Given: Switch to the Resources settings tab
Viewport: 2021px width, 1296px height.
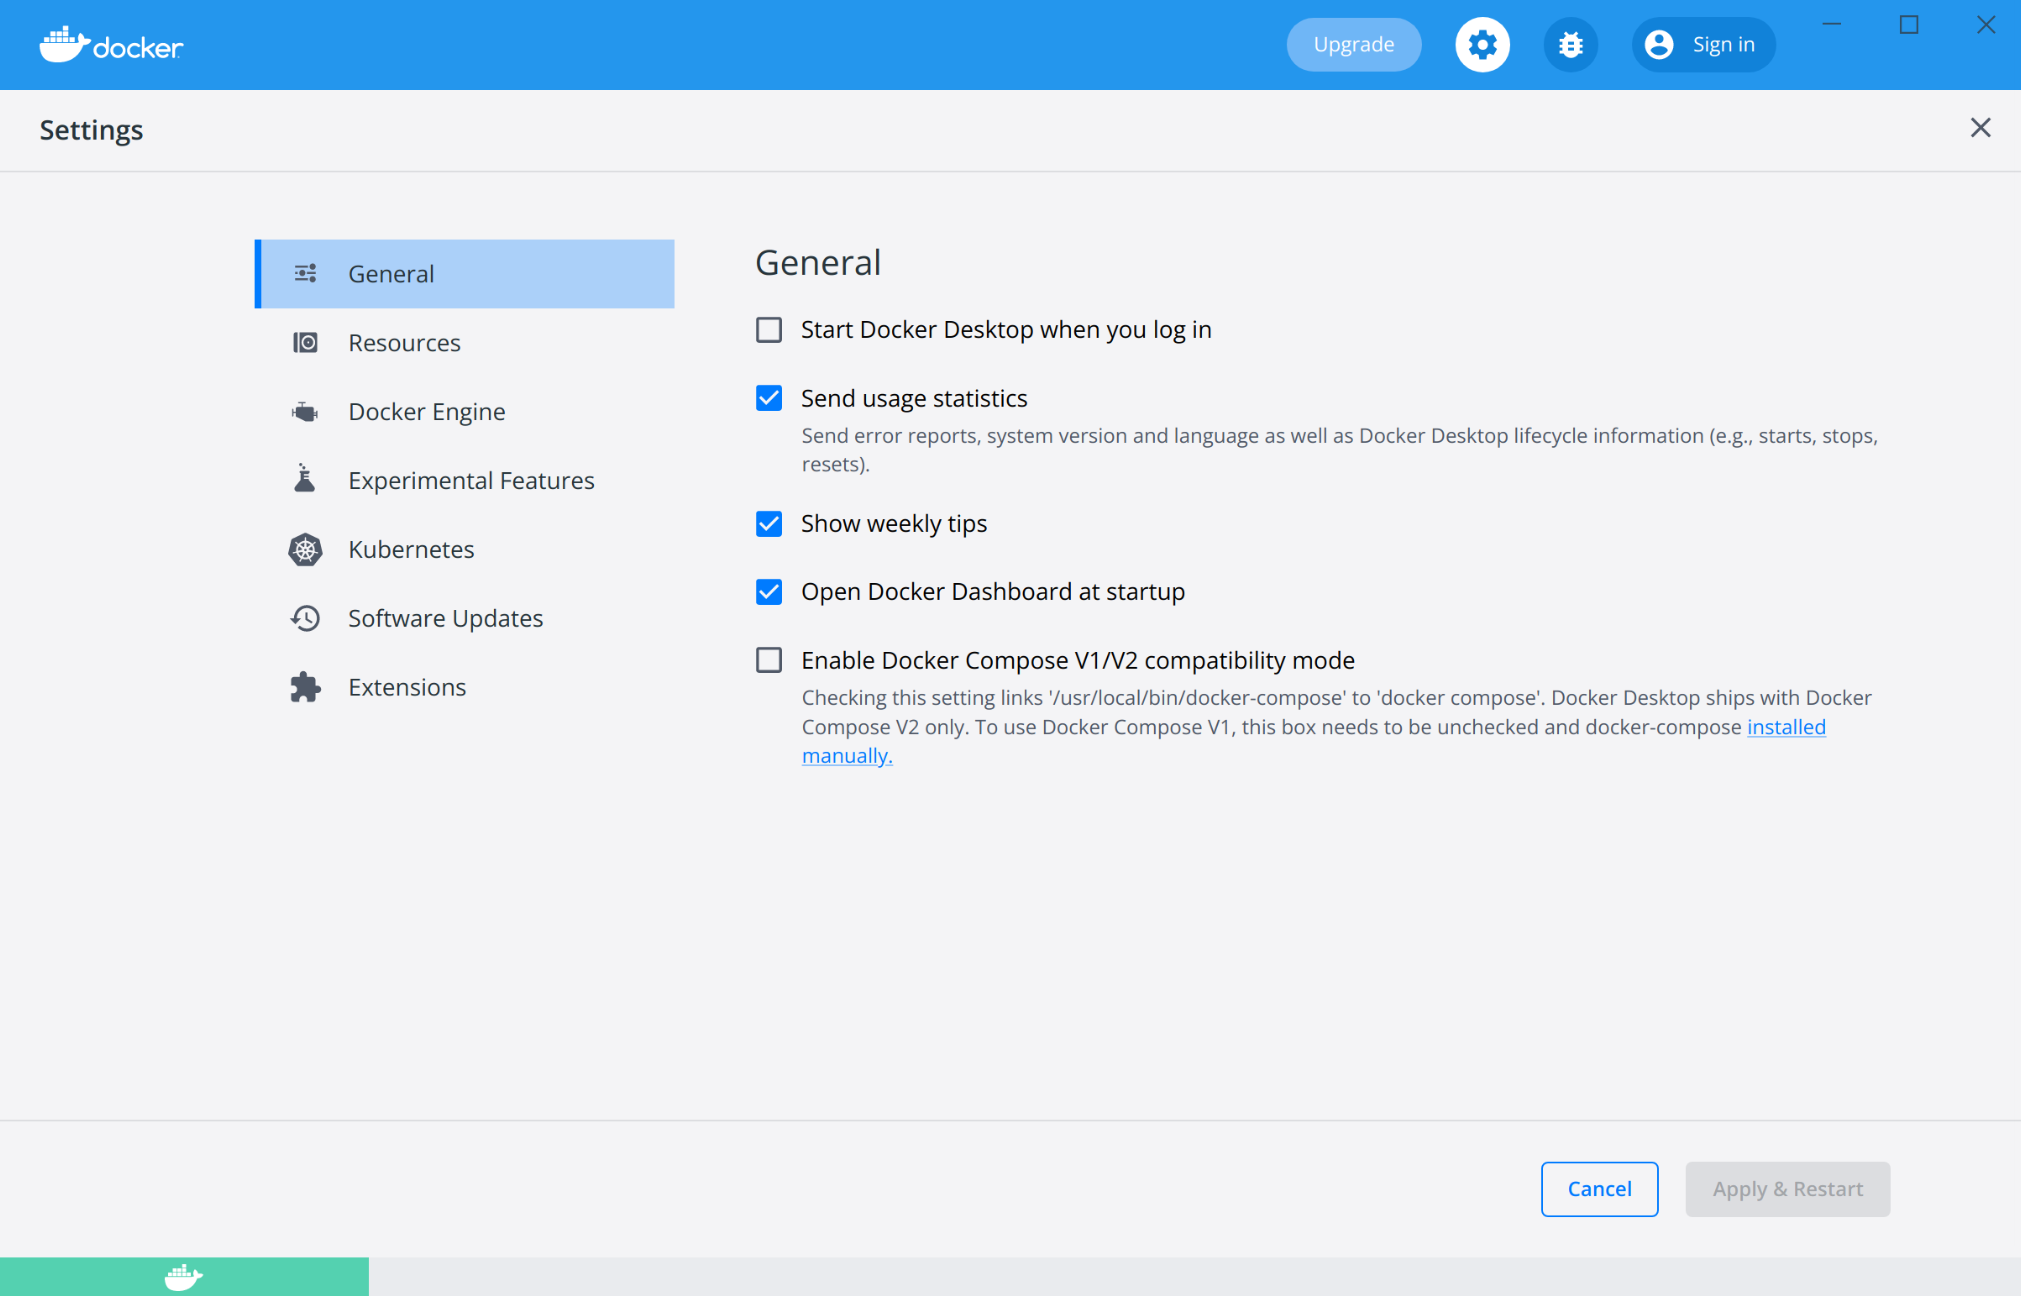Looking at the screenshot, I should (x=404, y=343).
